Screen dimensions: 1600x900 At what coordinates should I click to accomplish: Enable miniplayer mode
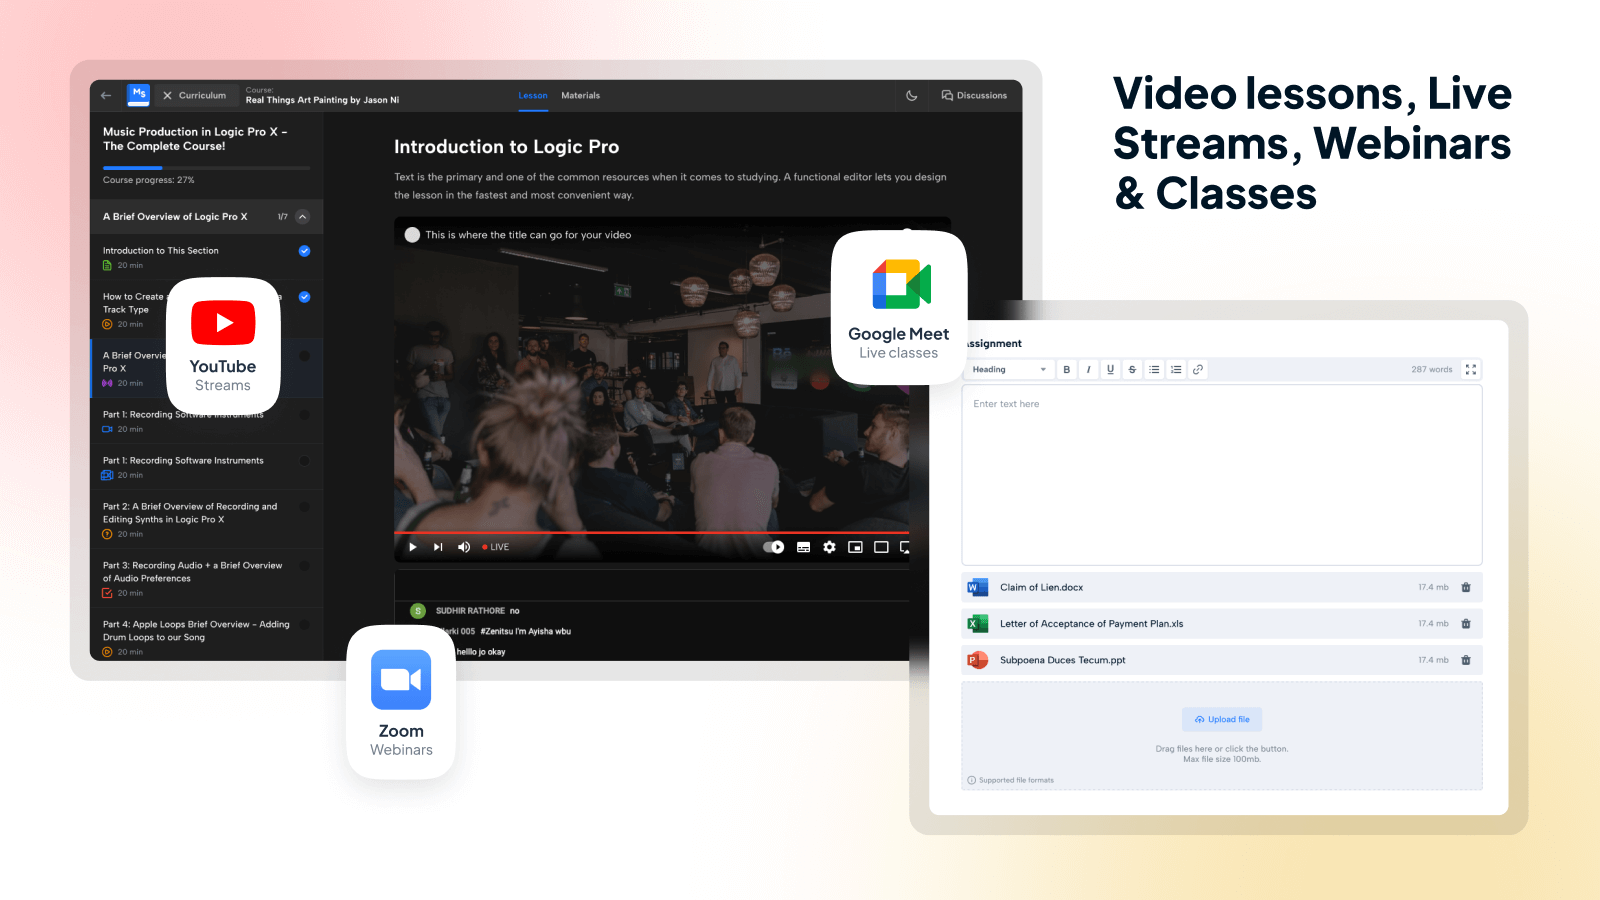[x=855, y=547]
